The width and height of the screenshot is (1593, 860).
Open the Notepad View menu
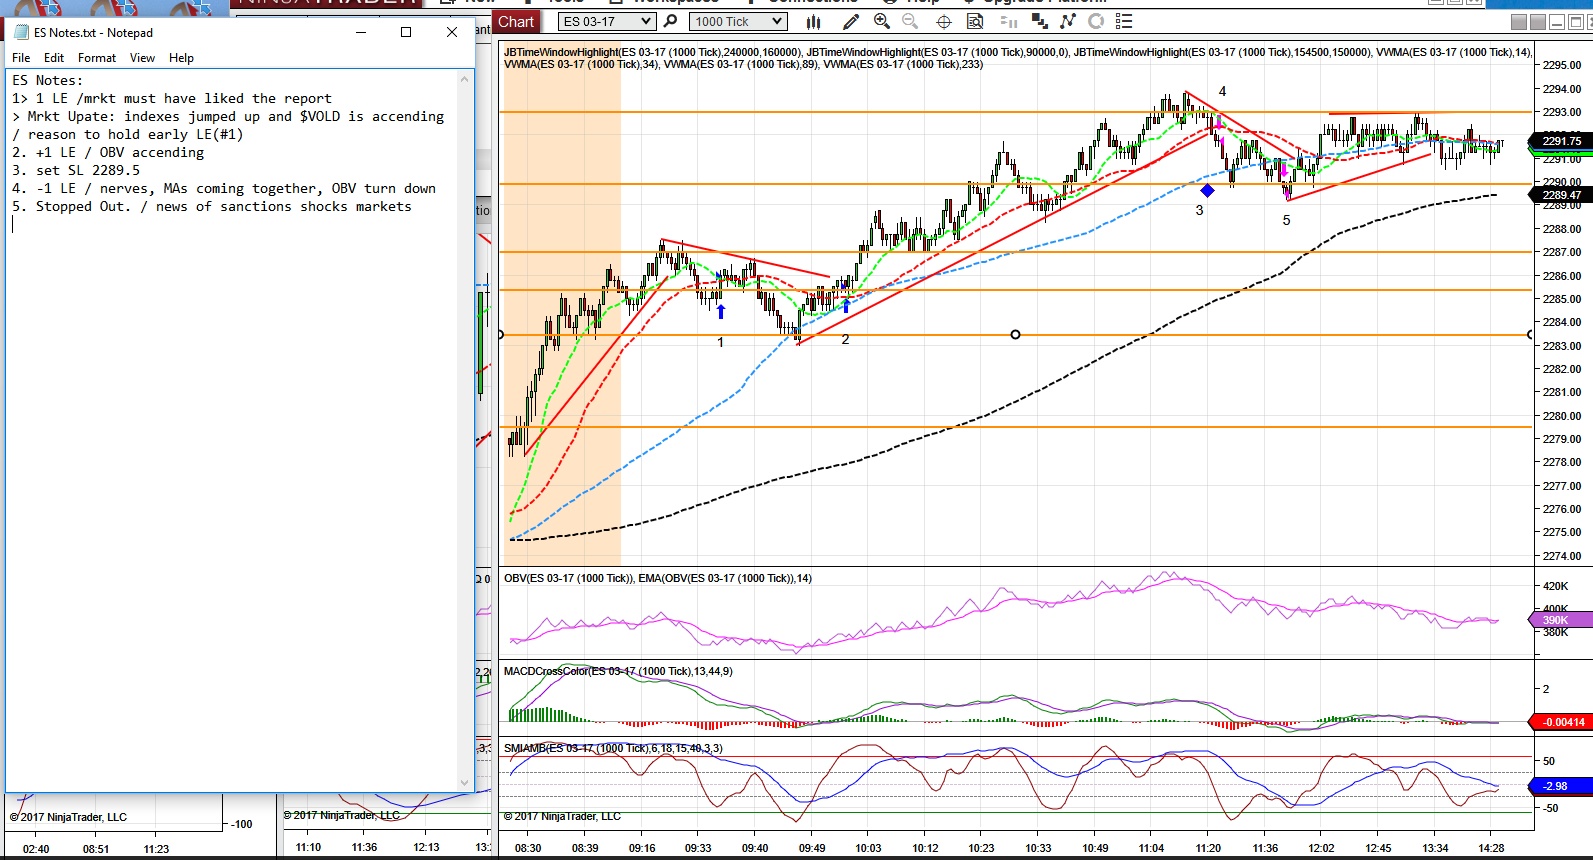tap(142, 58)
